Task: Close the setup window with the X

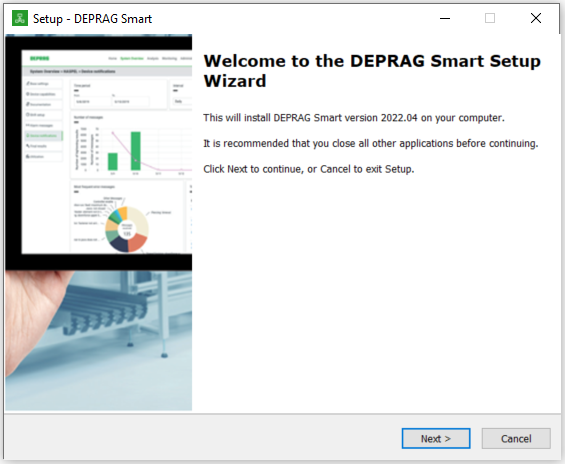Action: [x=536, y=18]
